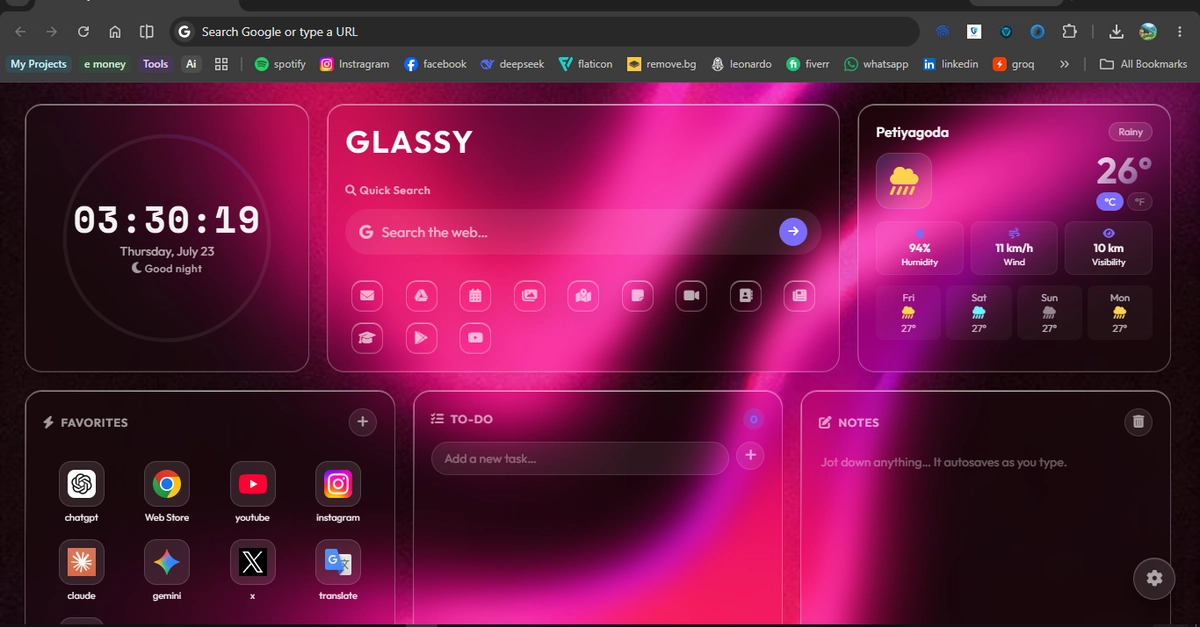
Task: Reload the page
Action: pos(83,32)
